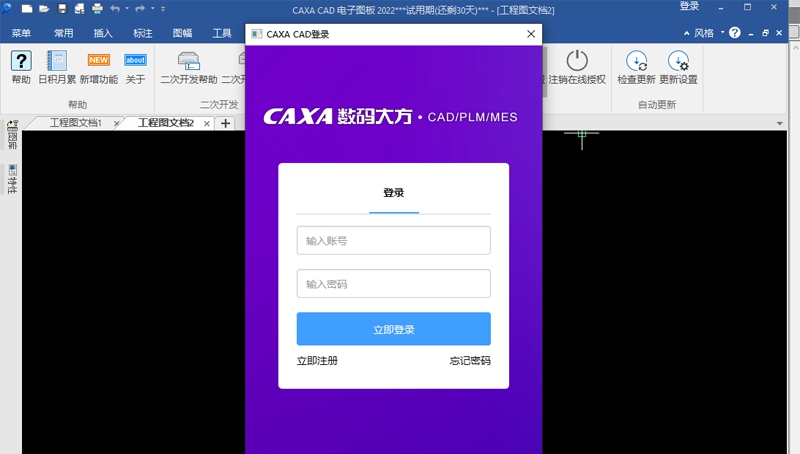
Task: Open the 风格 style dropdown
Action: tap(707, 33)
